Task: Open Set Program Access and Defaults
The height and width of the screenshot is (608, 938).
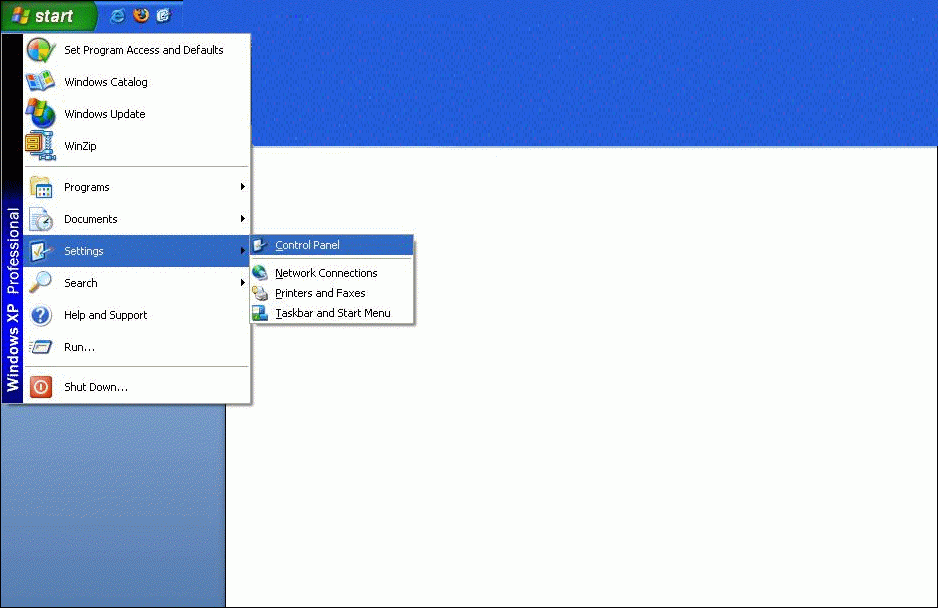Action: pyautogui.click(x=144, y=50)
